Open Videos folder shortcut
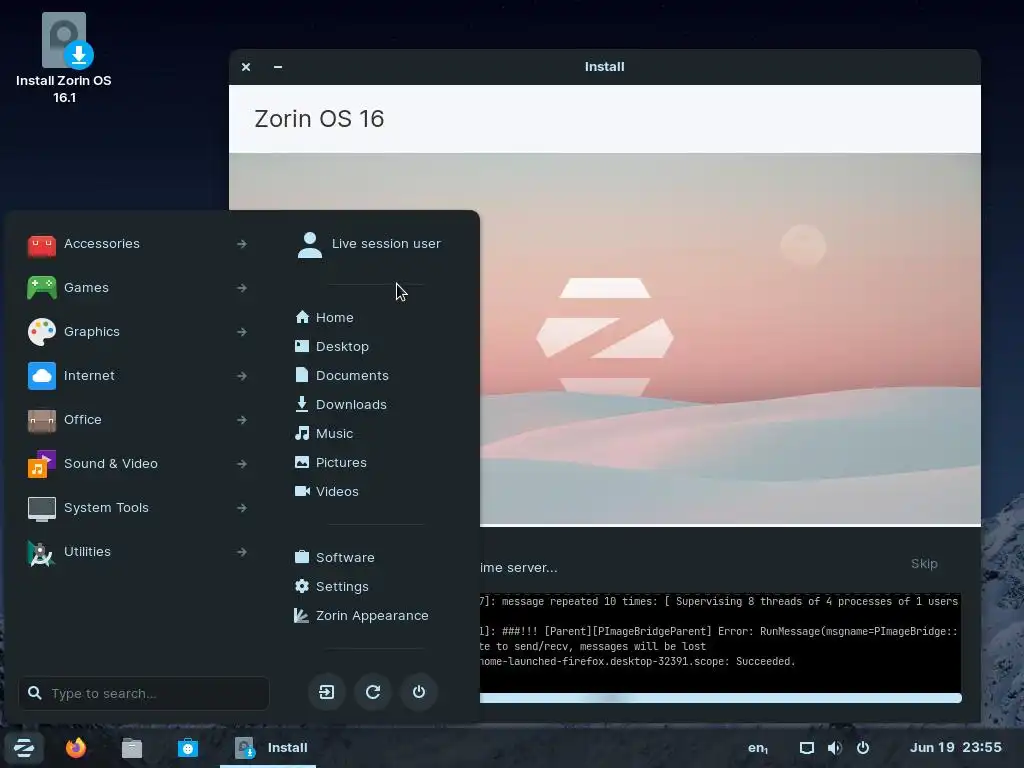Screen dimensions: 1024x768 [327, 491]
